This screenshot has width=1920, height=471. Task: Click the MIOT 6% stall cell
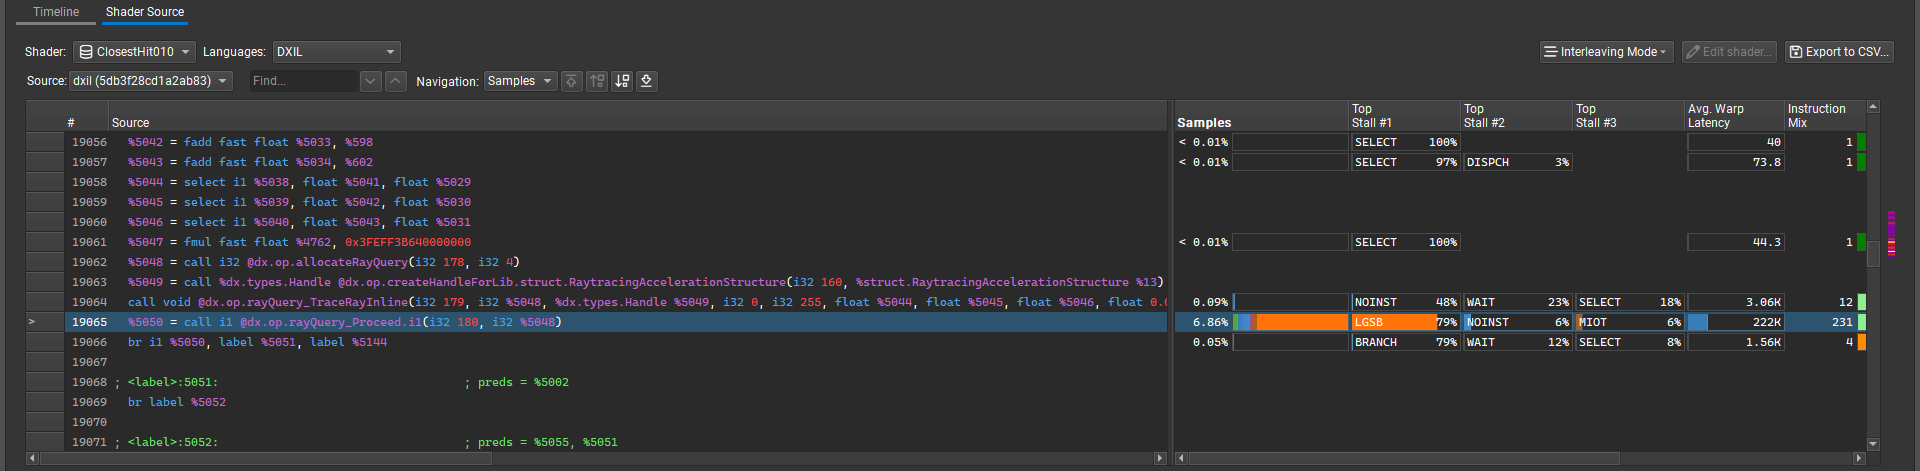pyautogui.click(x=1629, y=322)
